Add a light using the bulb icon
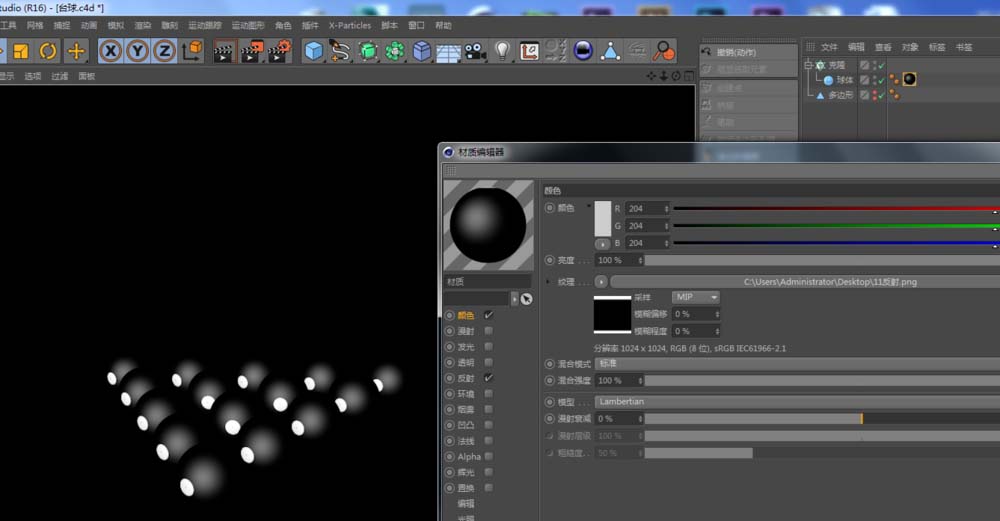Viewport: 1000px width, 521px height. (502, 51)
